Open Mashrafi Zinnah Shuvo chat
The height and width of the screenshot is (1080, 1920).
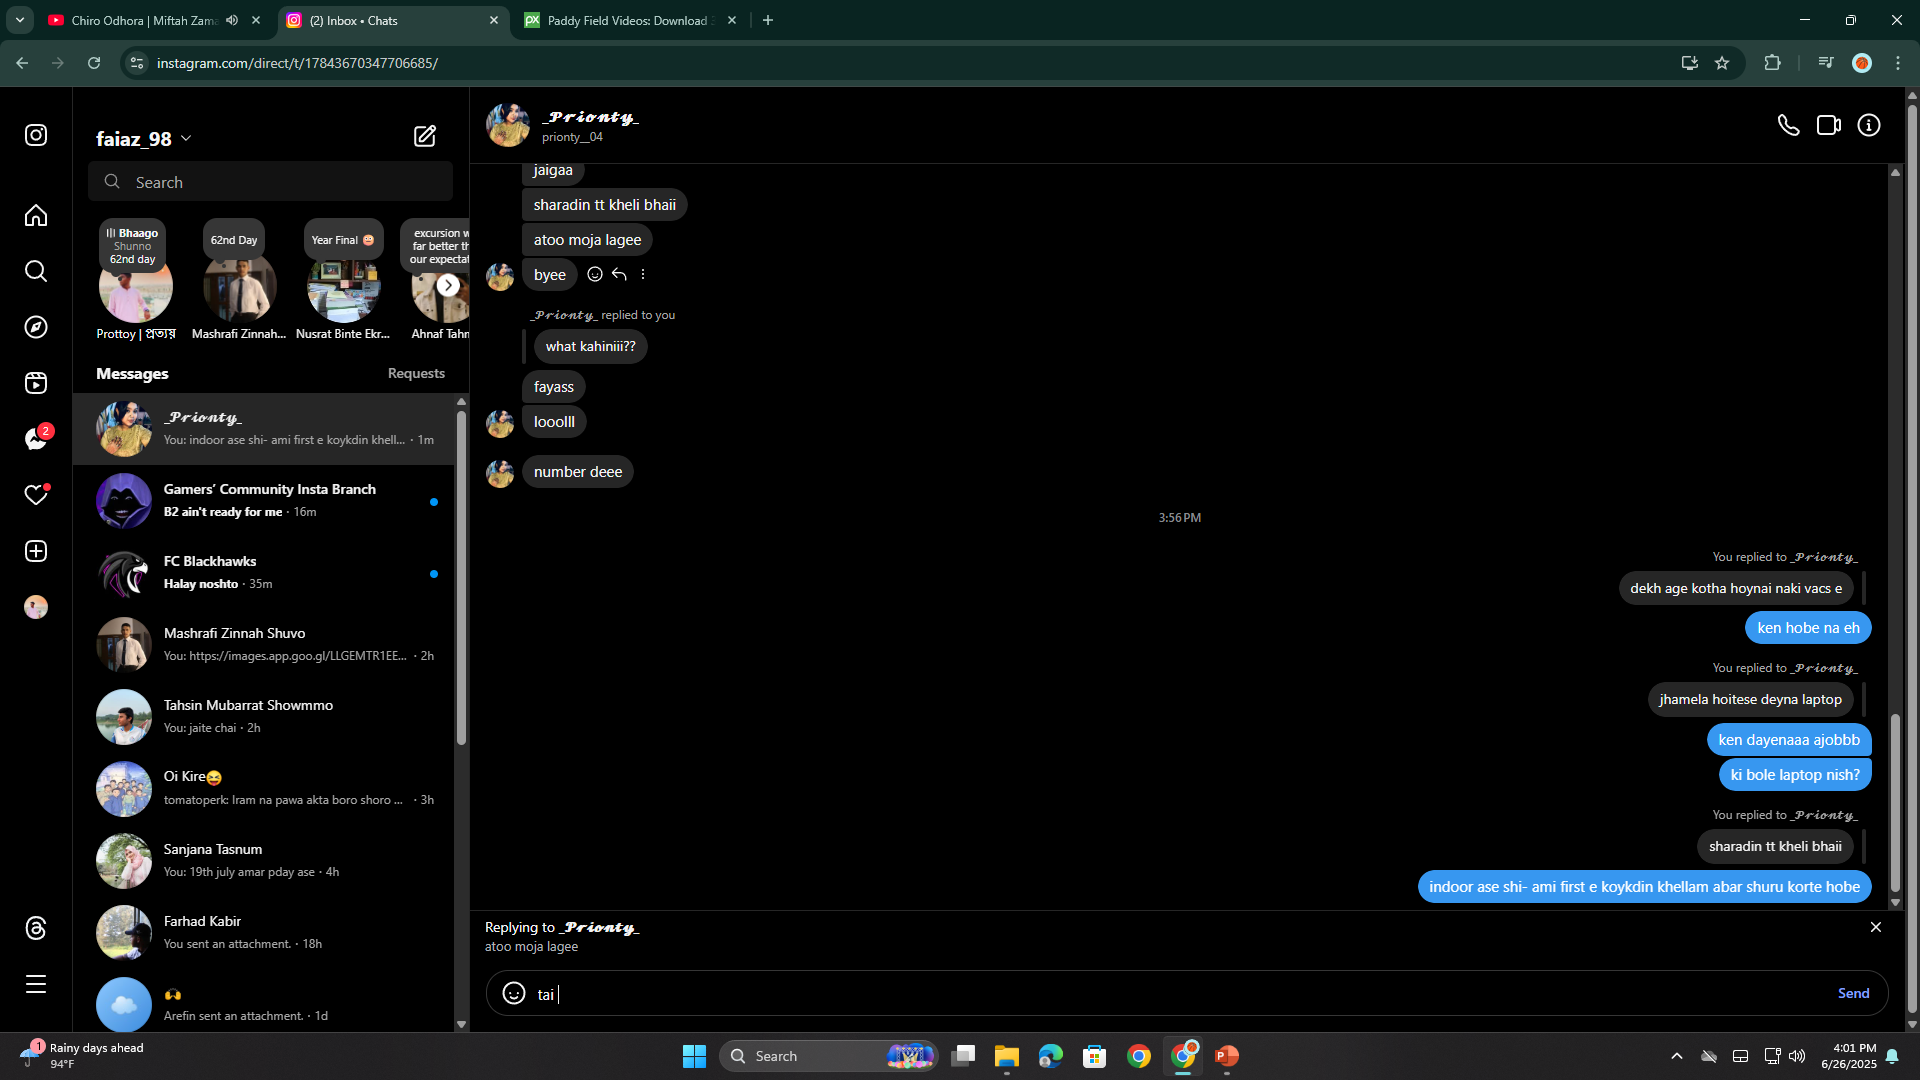(265, 644)
